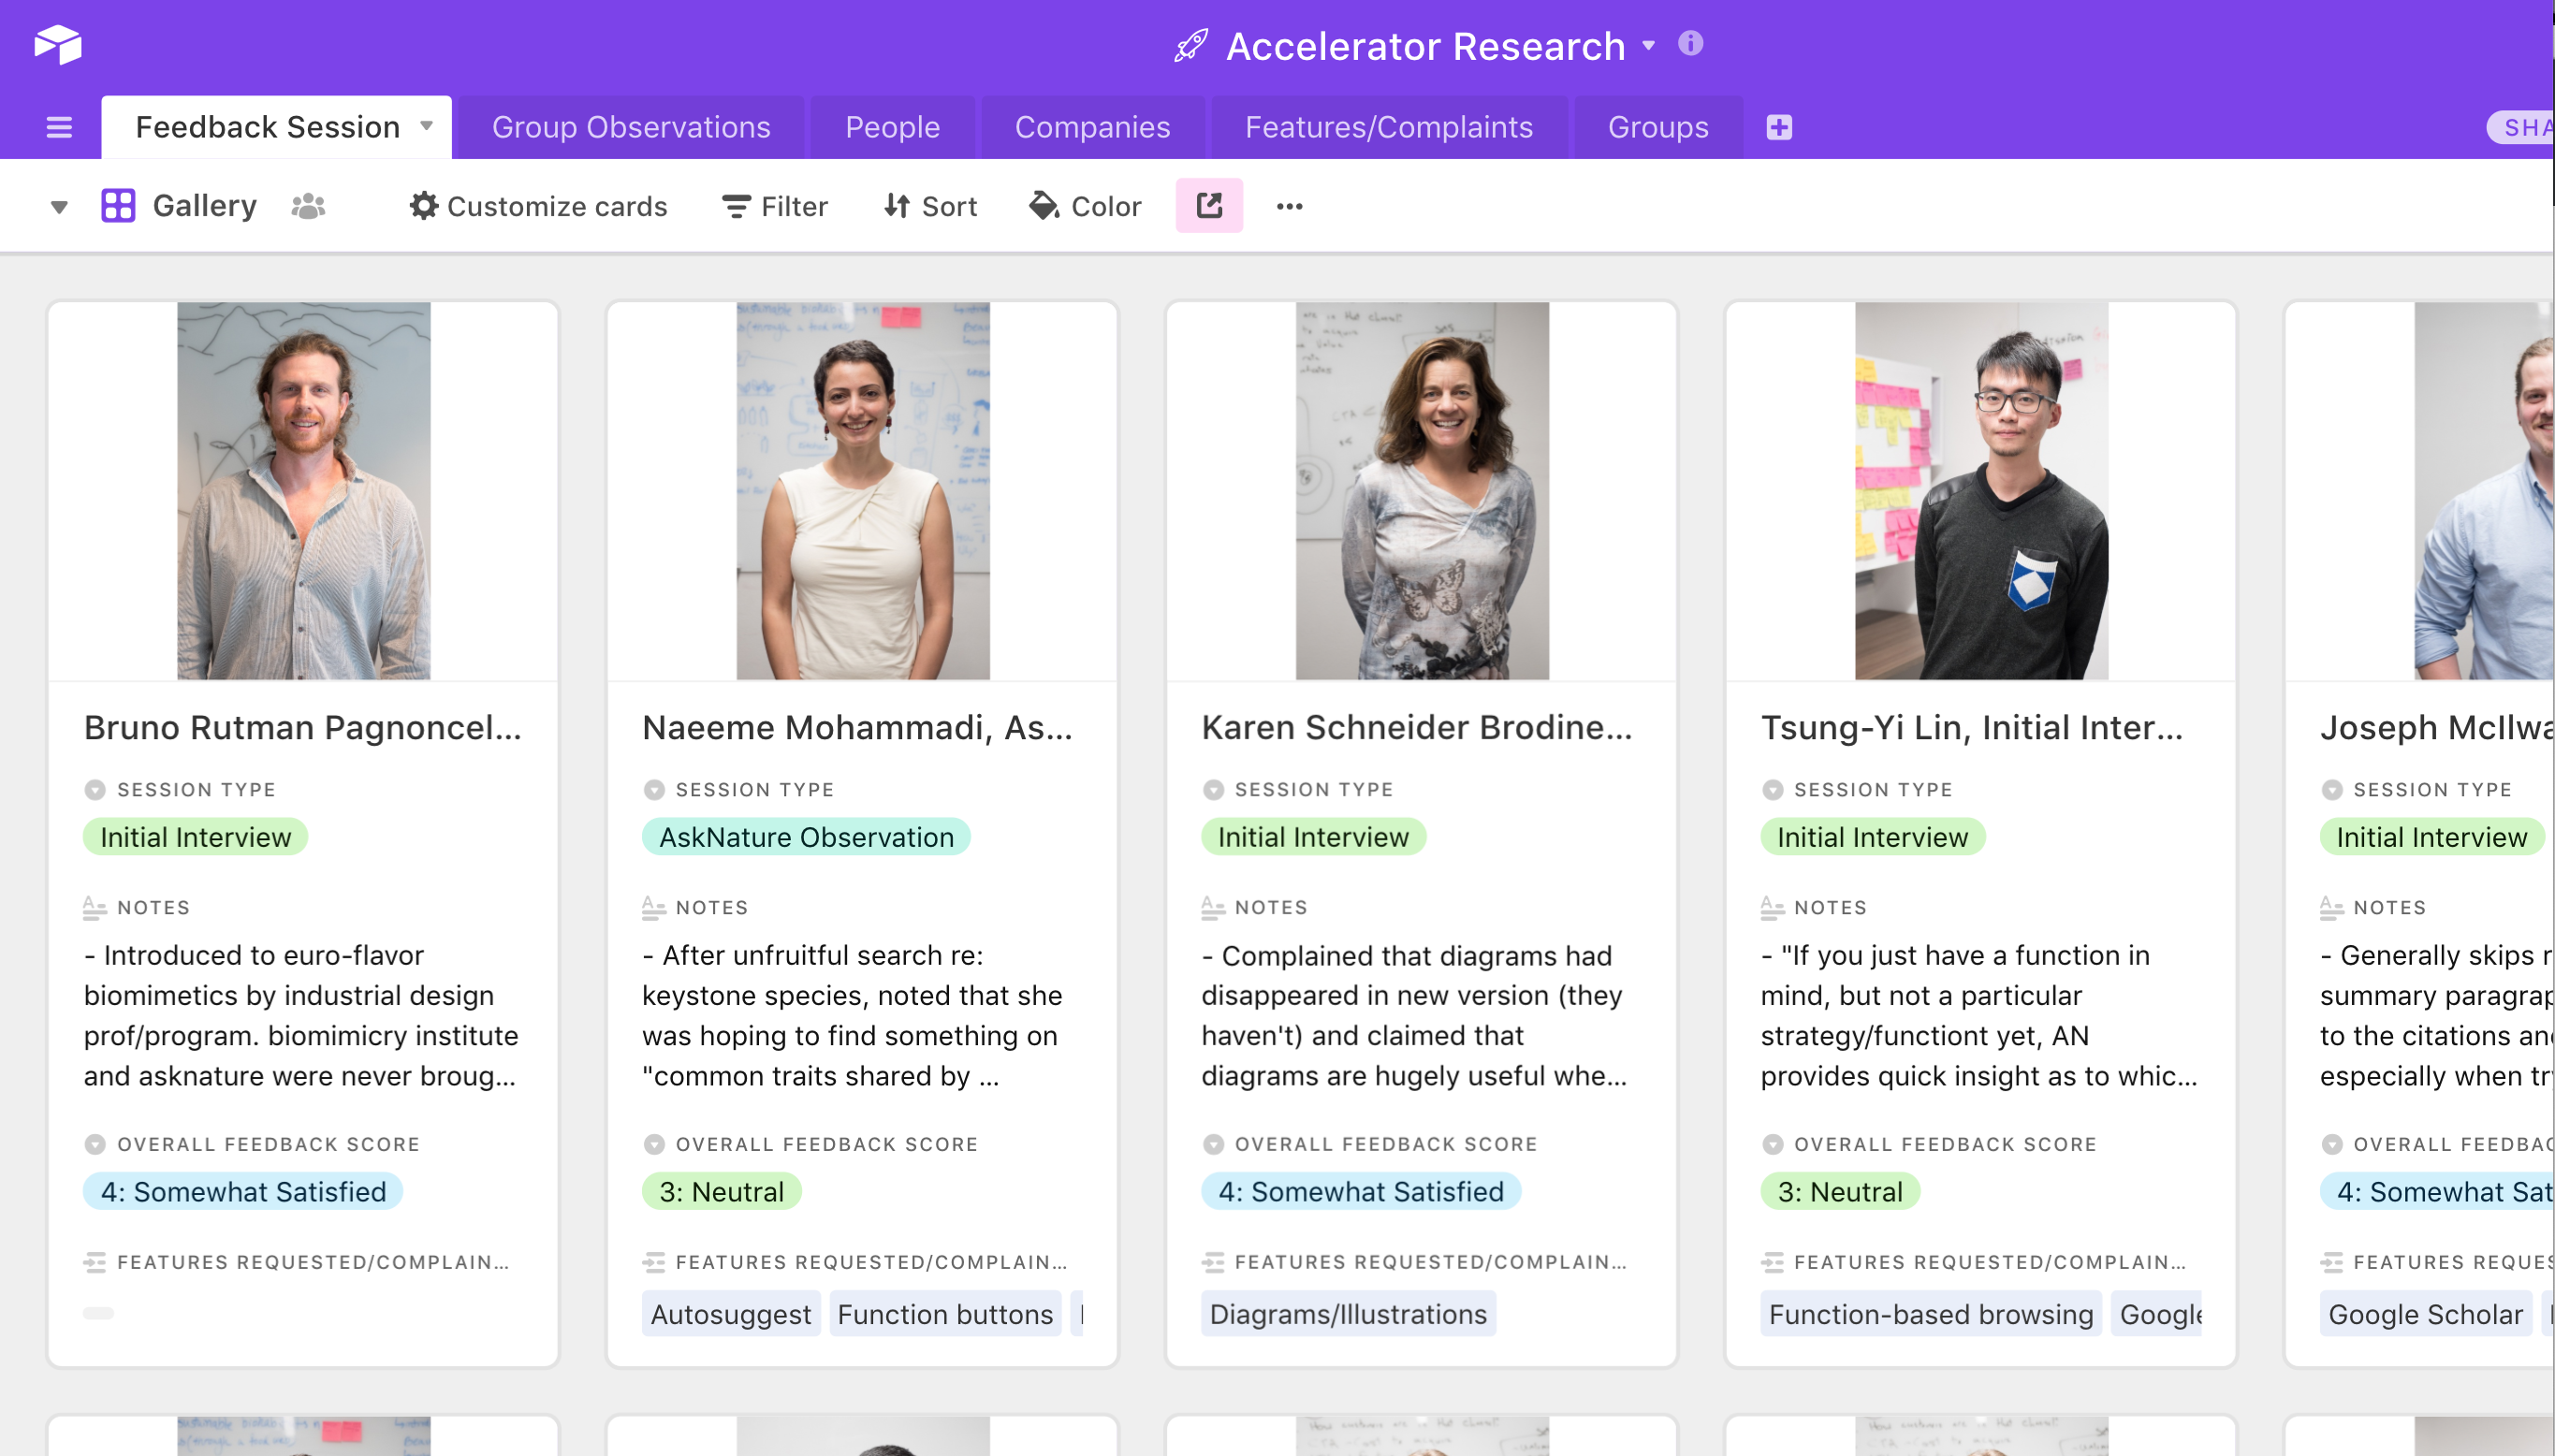Click the Gallery view name
The height and width of the screenshot is (1456, 2555).
[x=204, y=206]
